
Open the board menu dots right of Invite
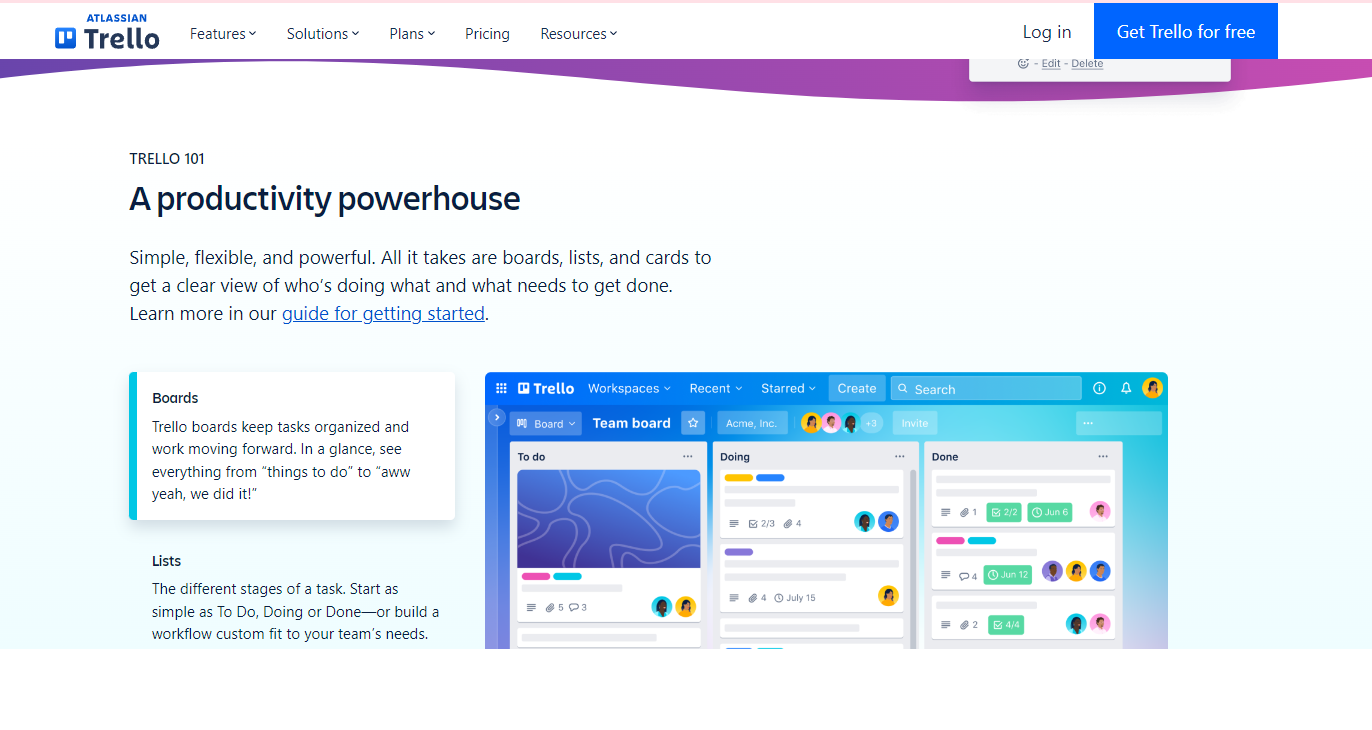[x=1088, y=423]
